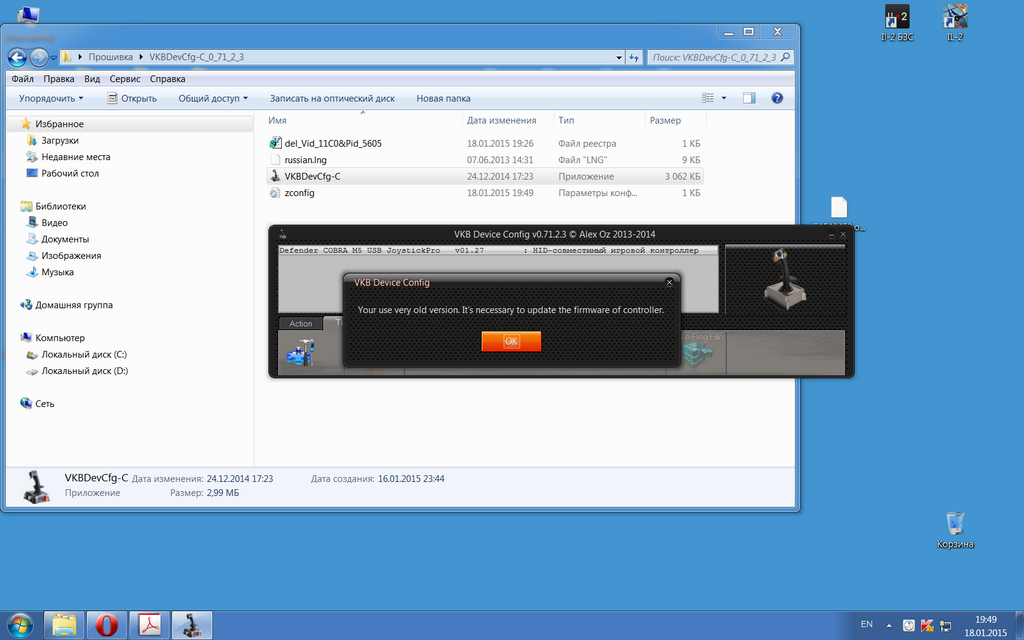Image resolution: width=1024 pixels, height=640 pixels.
Task: Click the VKB joystick taskbar icon
Action: (192, 626)
